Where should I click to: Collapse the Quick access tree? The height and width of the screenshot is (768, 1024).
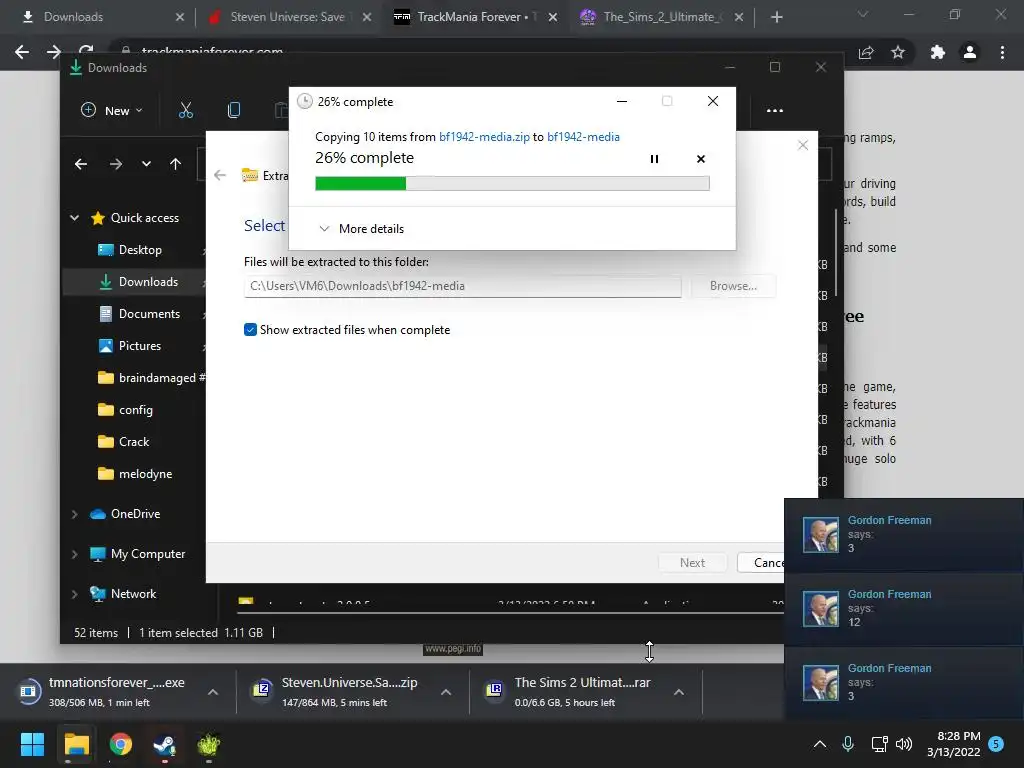[74, 217]
